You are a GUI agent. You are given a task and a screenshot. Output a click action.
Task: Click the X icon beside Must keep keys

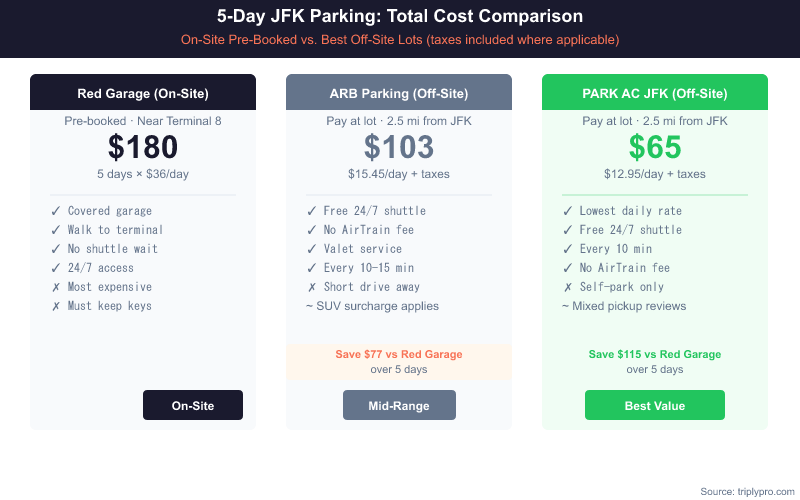[x=55, y=306]
